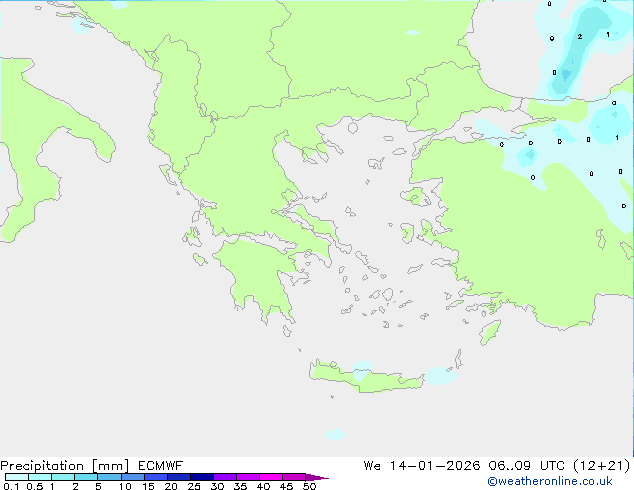The image size is (634, 490).
Task: Click the '06..09 UTC' time label
Action: [524, 466]
